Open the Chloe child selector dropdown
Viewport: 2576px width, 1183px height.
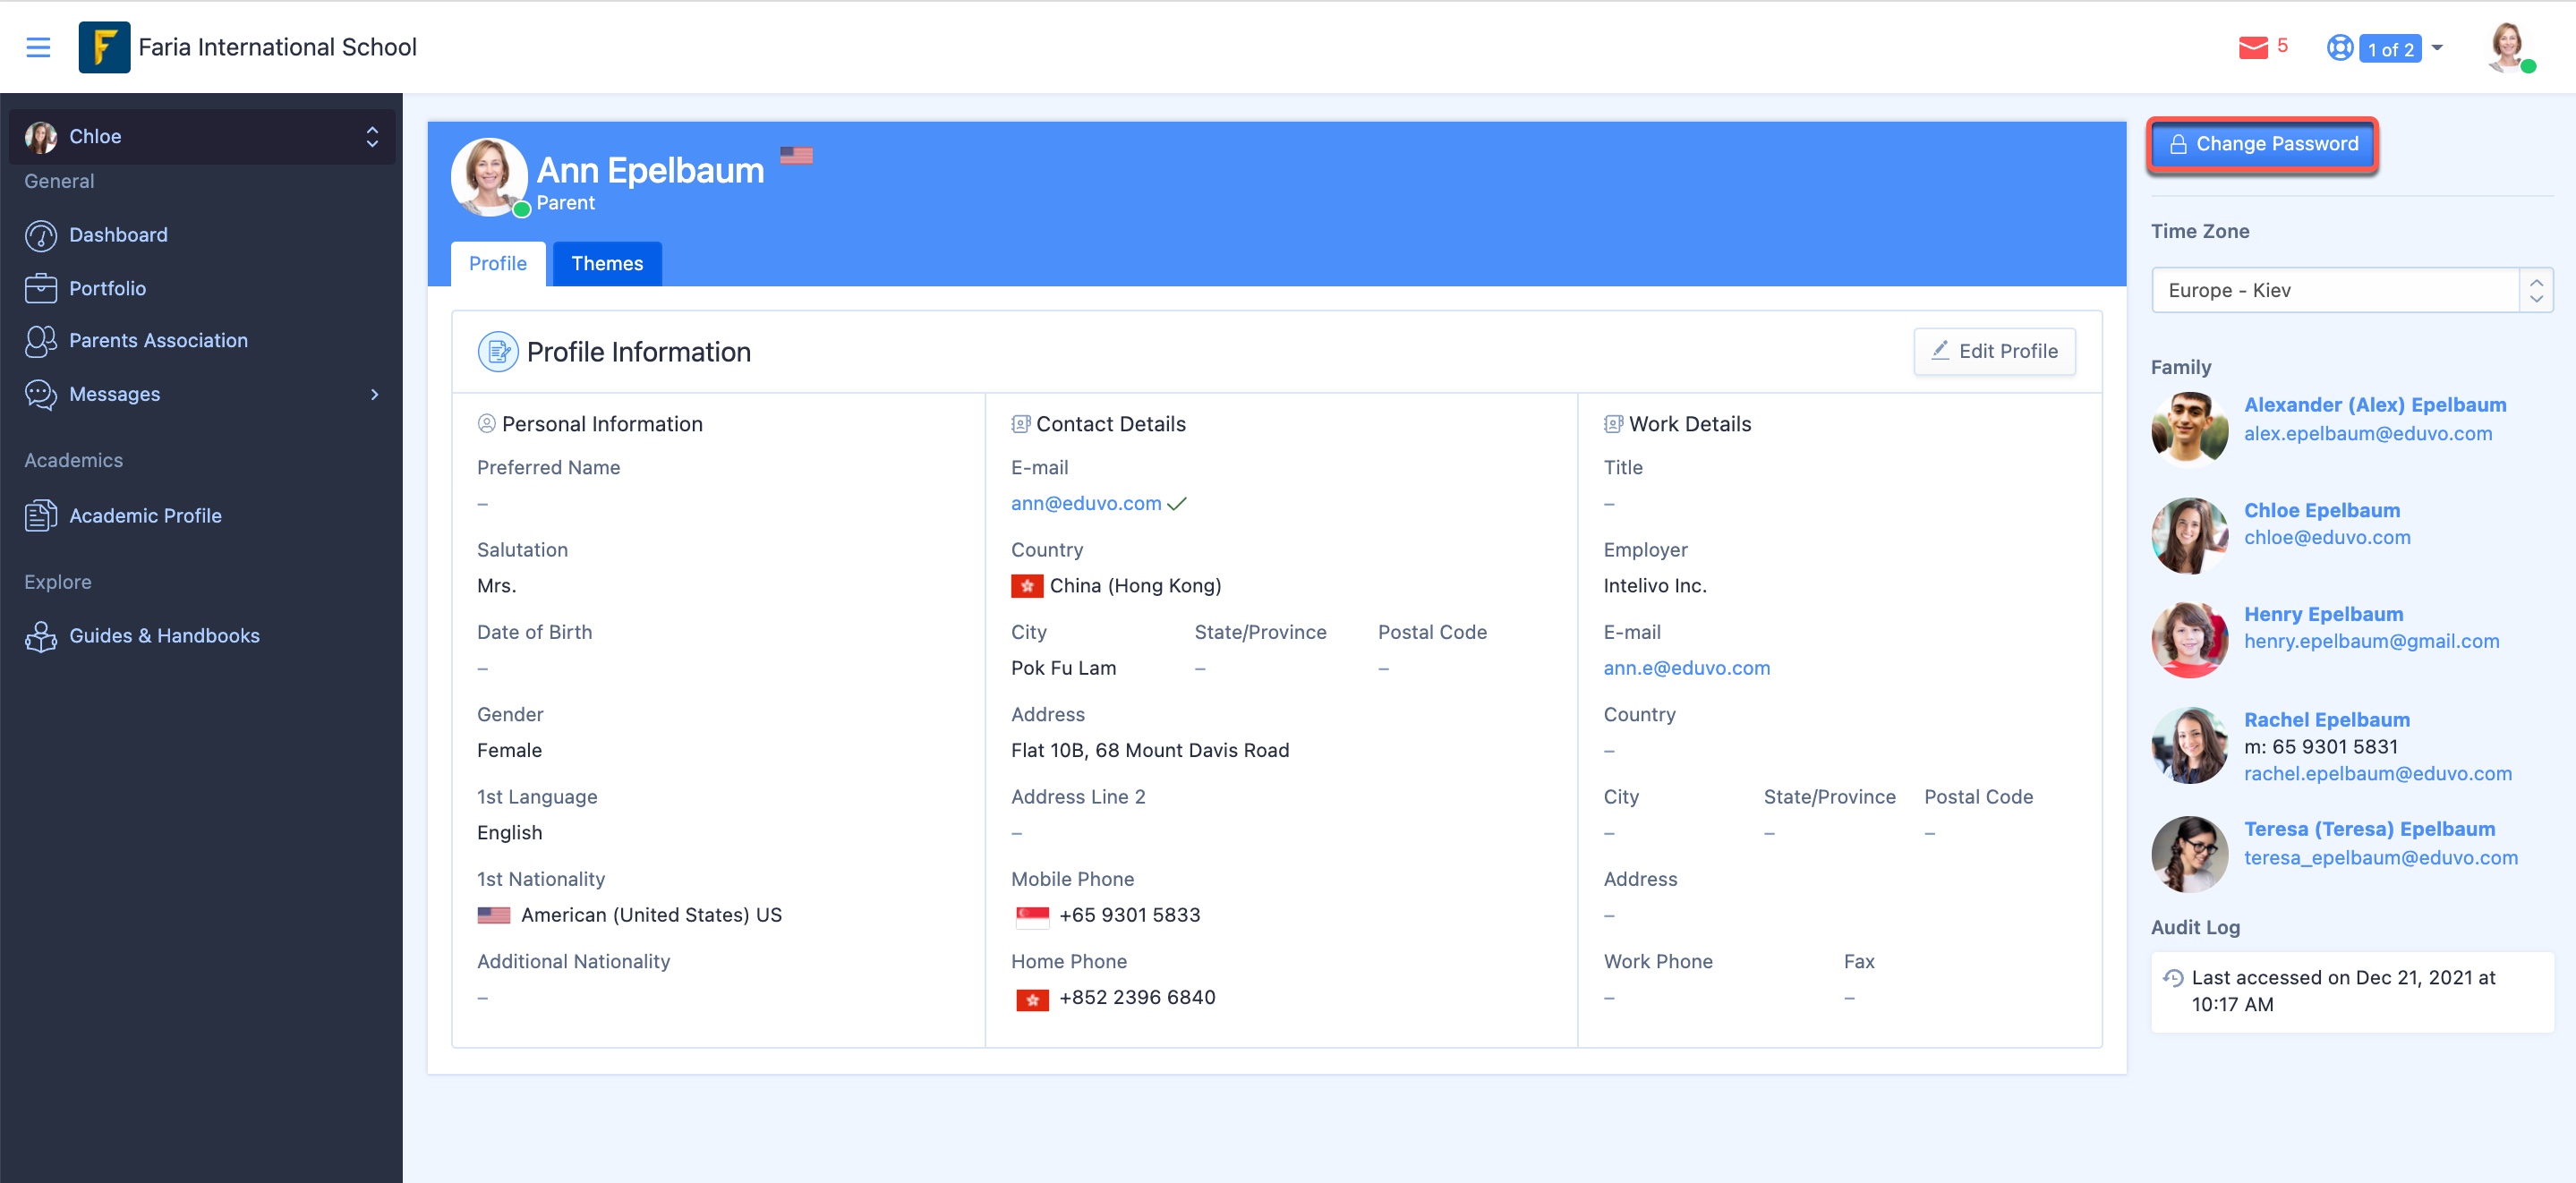click(202, 137)
